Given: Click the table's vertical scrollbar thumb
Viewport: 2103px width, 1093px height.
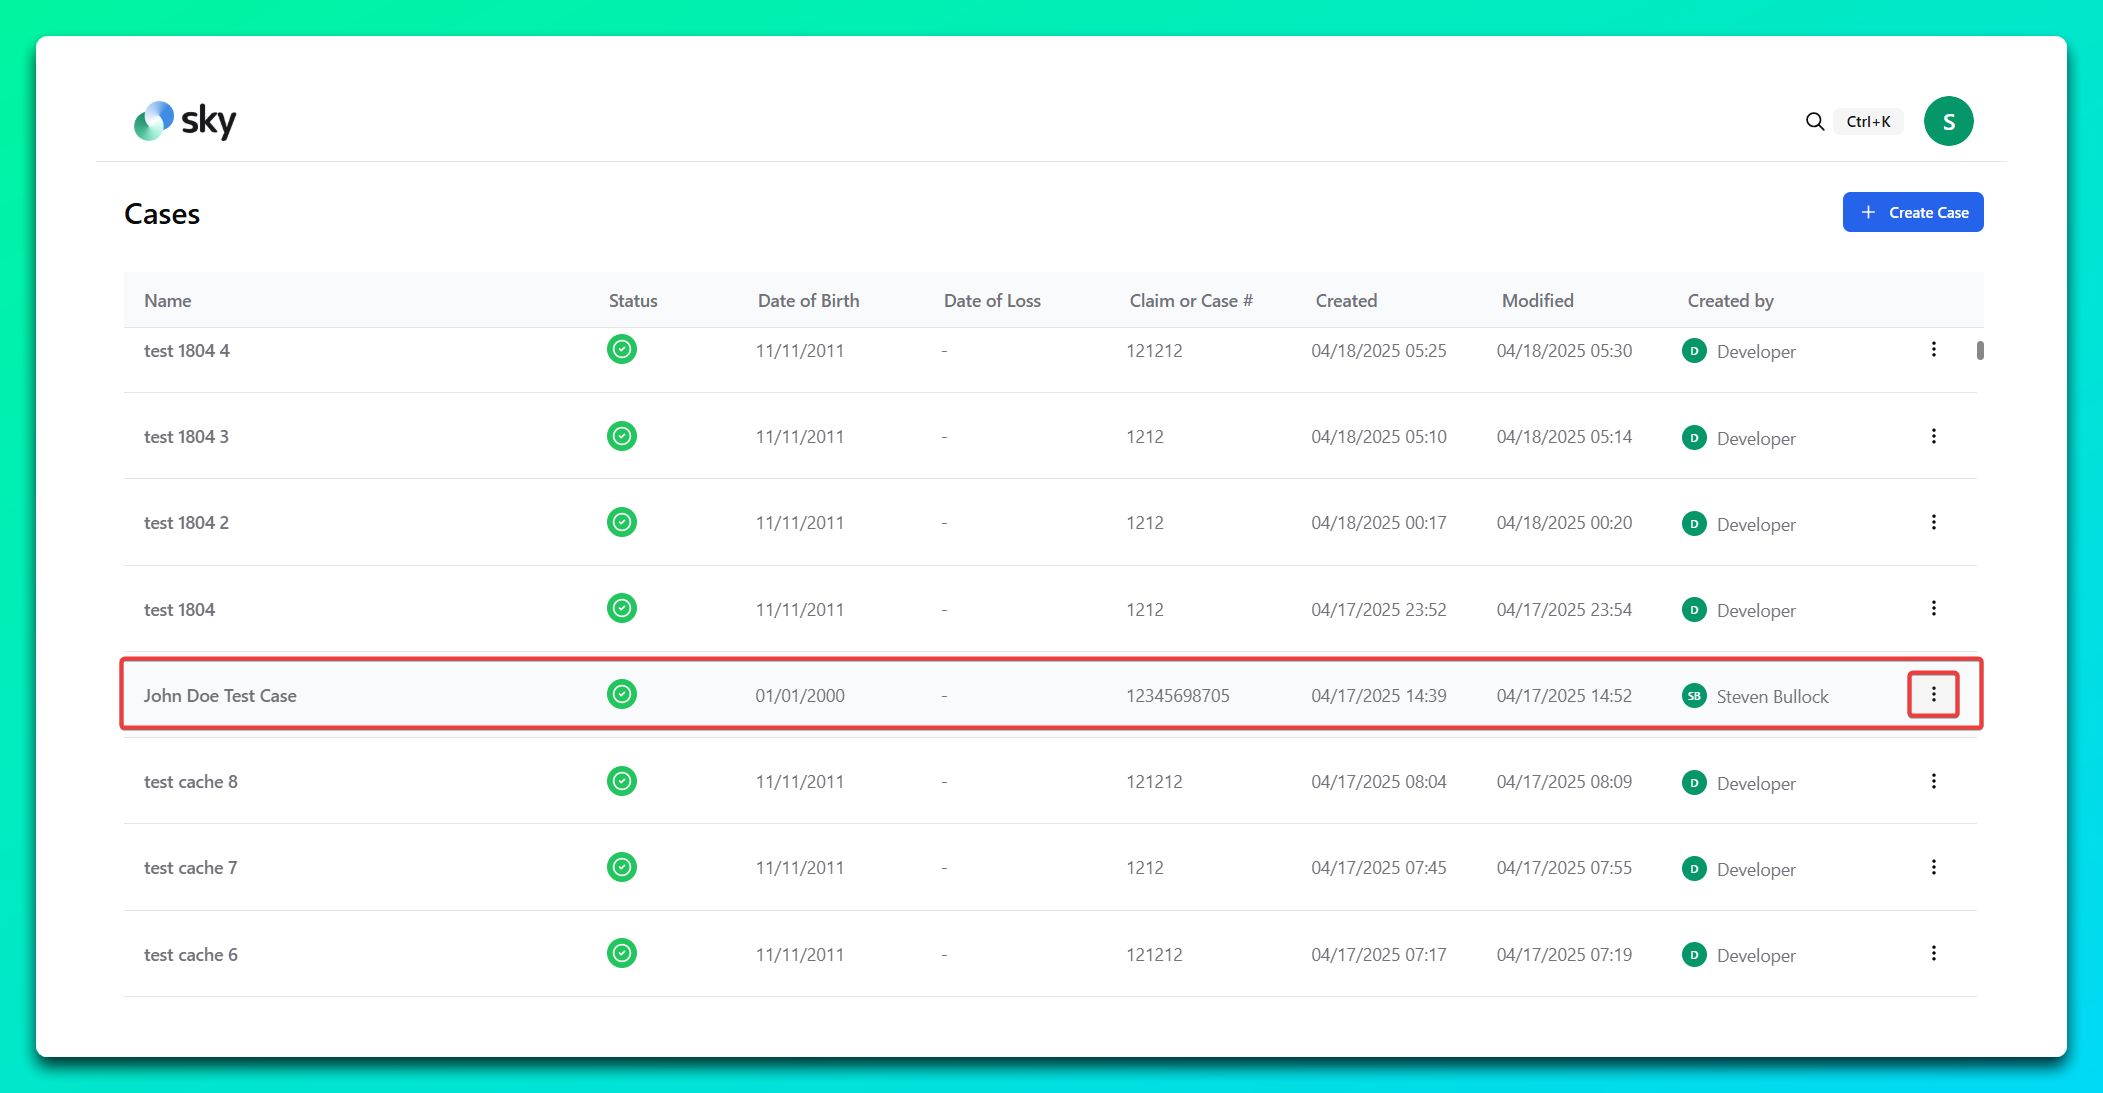Looking at the screenshot, I should (1979, 350).
